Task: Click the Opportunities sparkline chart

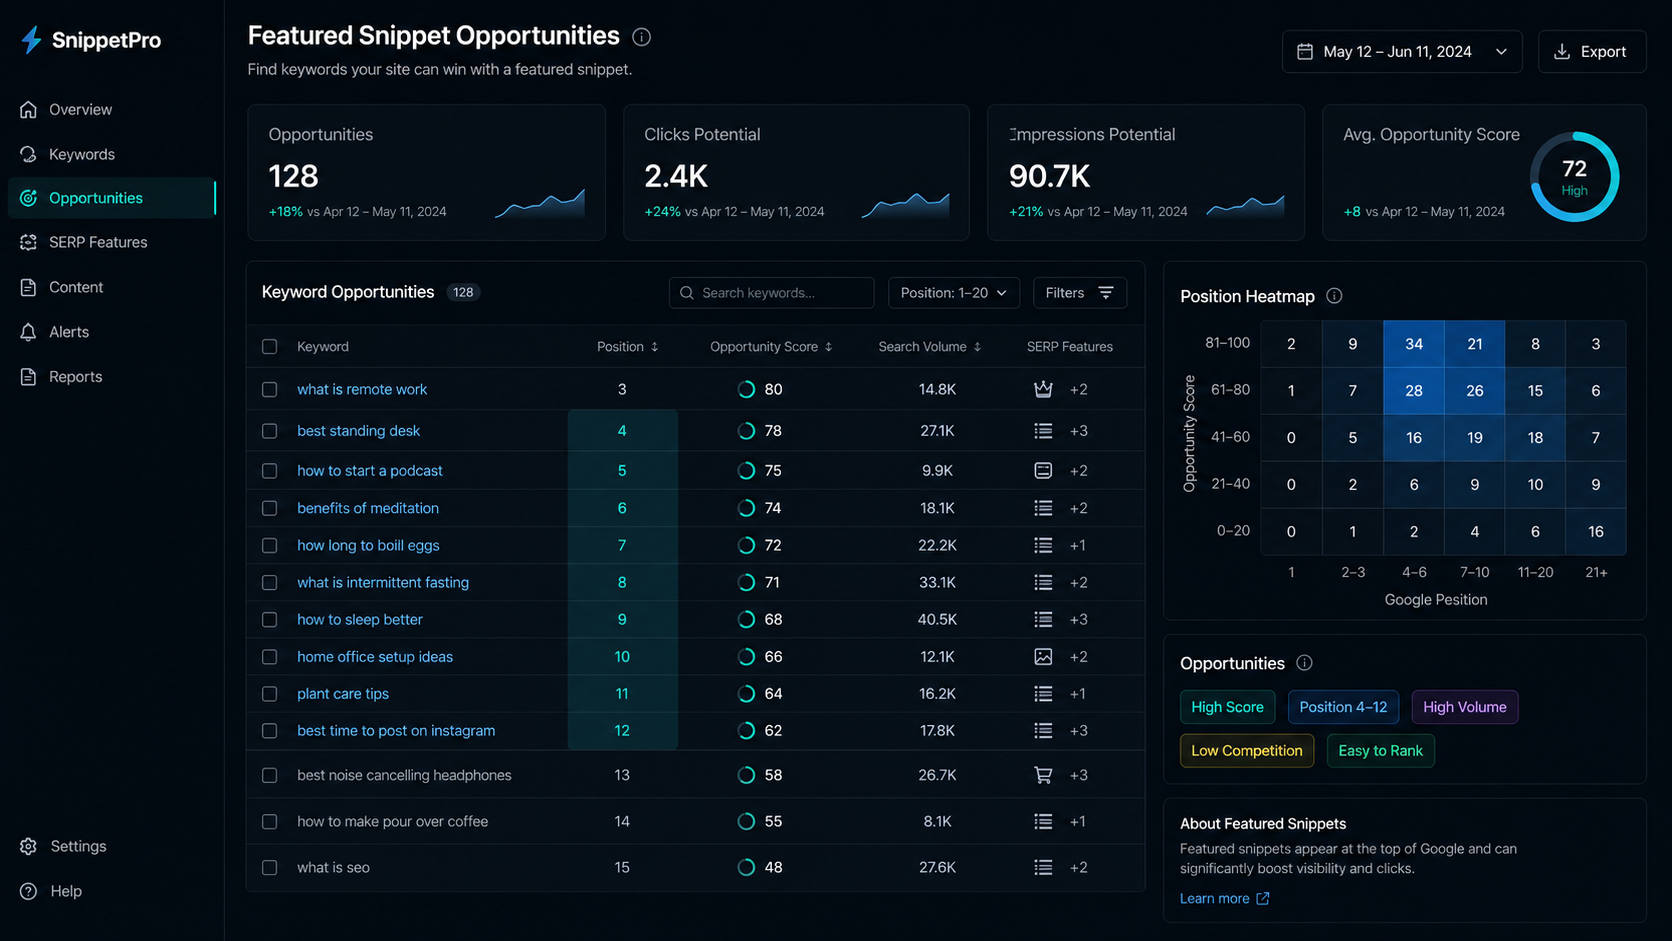Action: (540, 204)
